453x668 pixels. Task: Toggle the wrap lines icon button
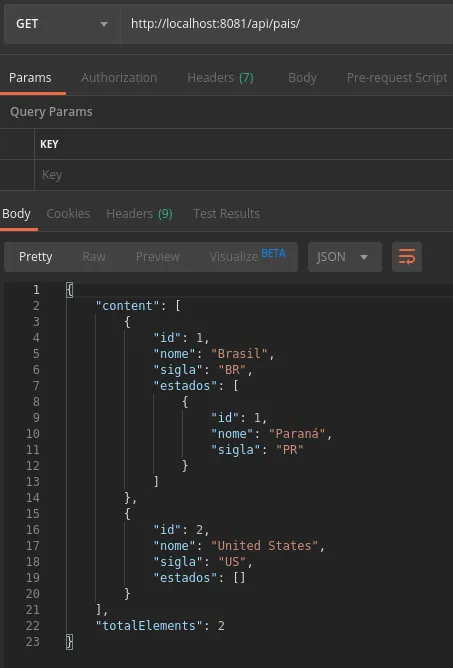click(407, 257)
